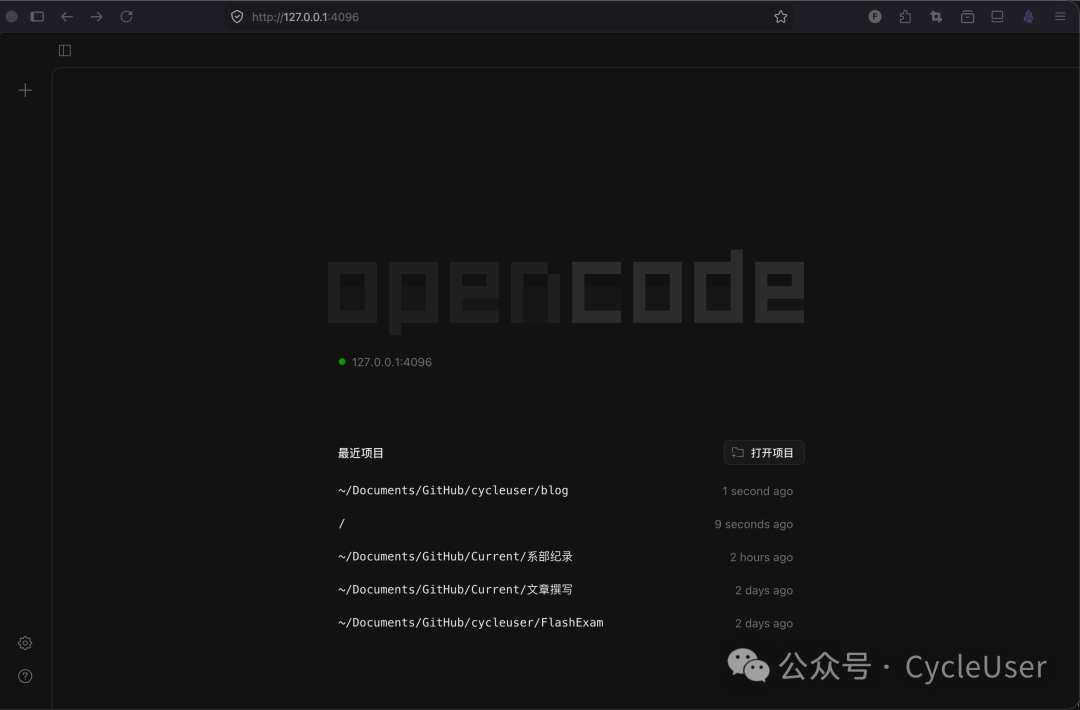Click the 最近项目 heading

pyautogui.click(x=361, y=453)
